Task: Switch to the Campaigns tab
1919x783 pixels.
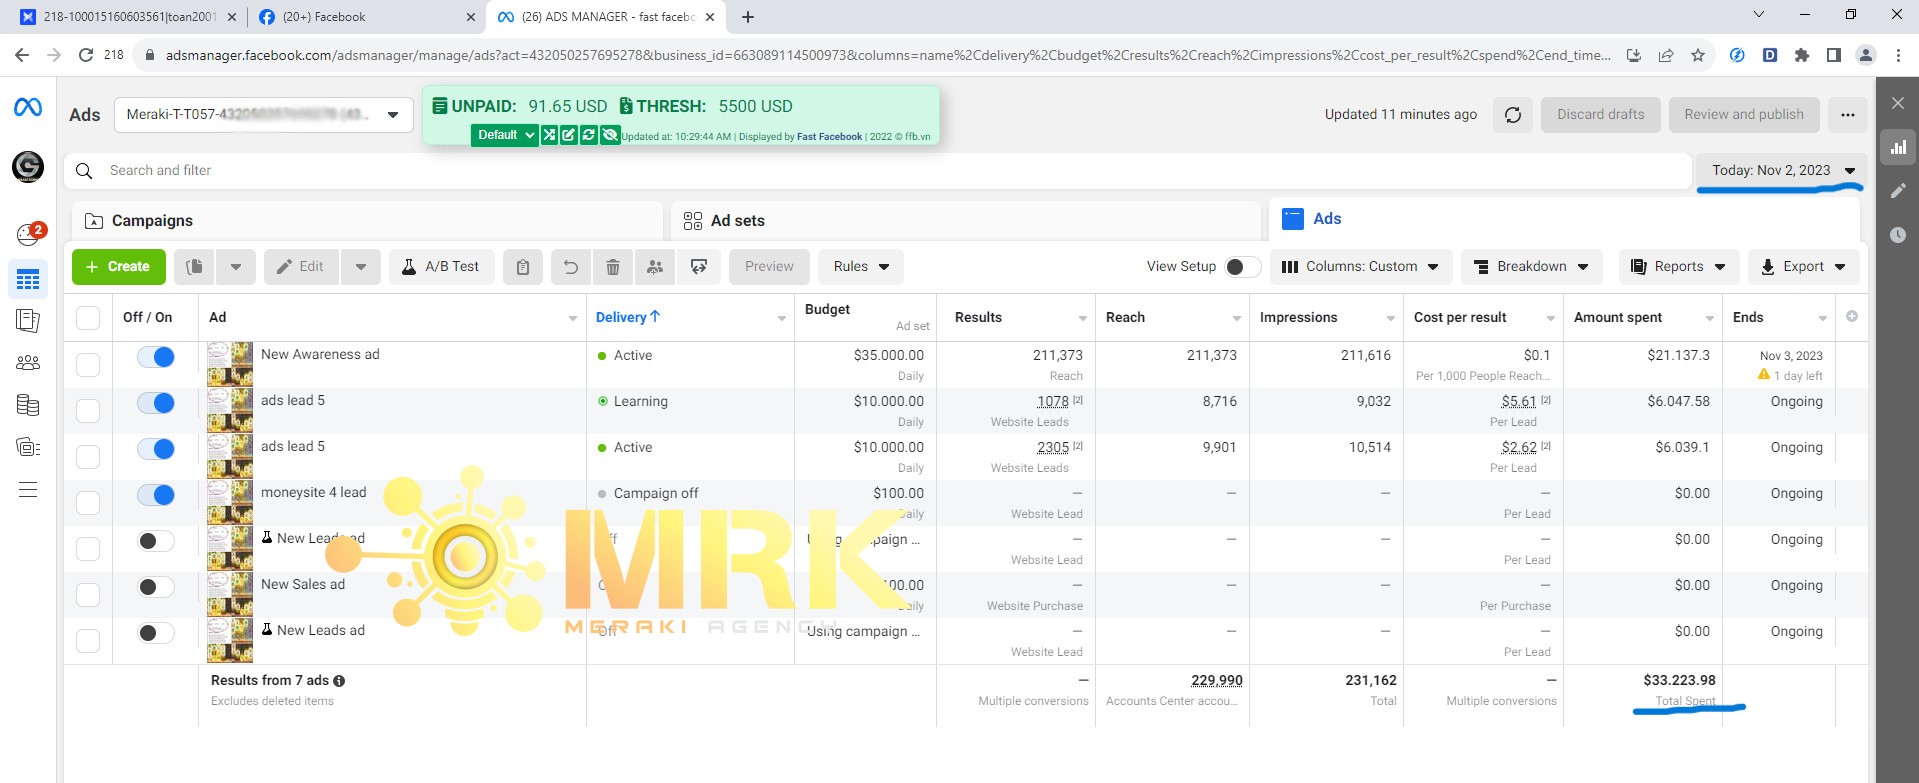Action: pos(367,221)
